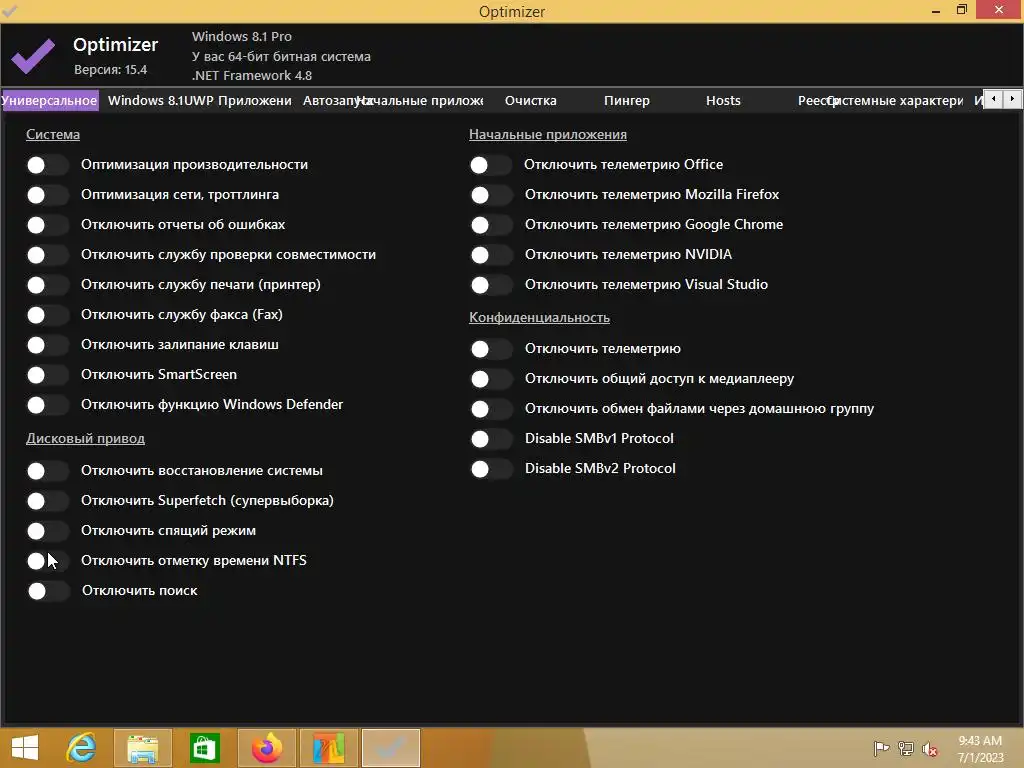Toggle Отключить телеметрию Mozilla Firefox
The width and height of the screenshot is (1024, 768).
(491, 195)
